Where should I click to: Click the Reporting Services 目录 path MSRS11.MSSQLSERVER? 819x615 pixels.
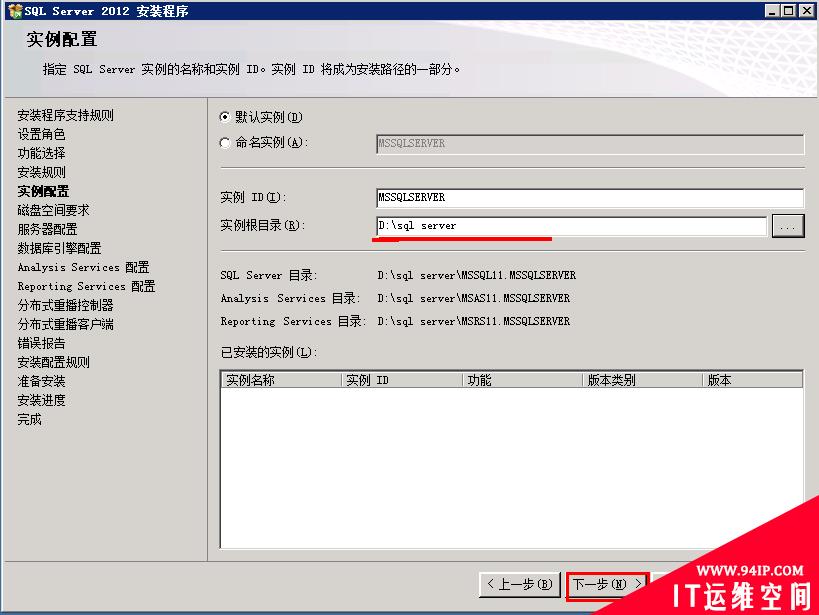[x=473, y=321]
